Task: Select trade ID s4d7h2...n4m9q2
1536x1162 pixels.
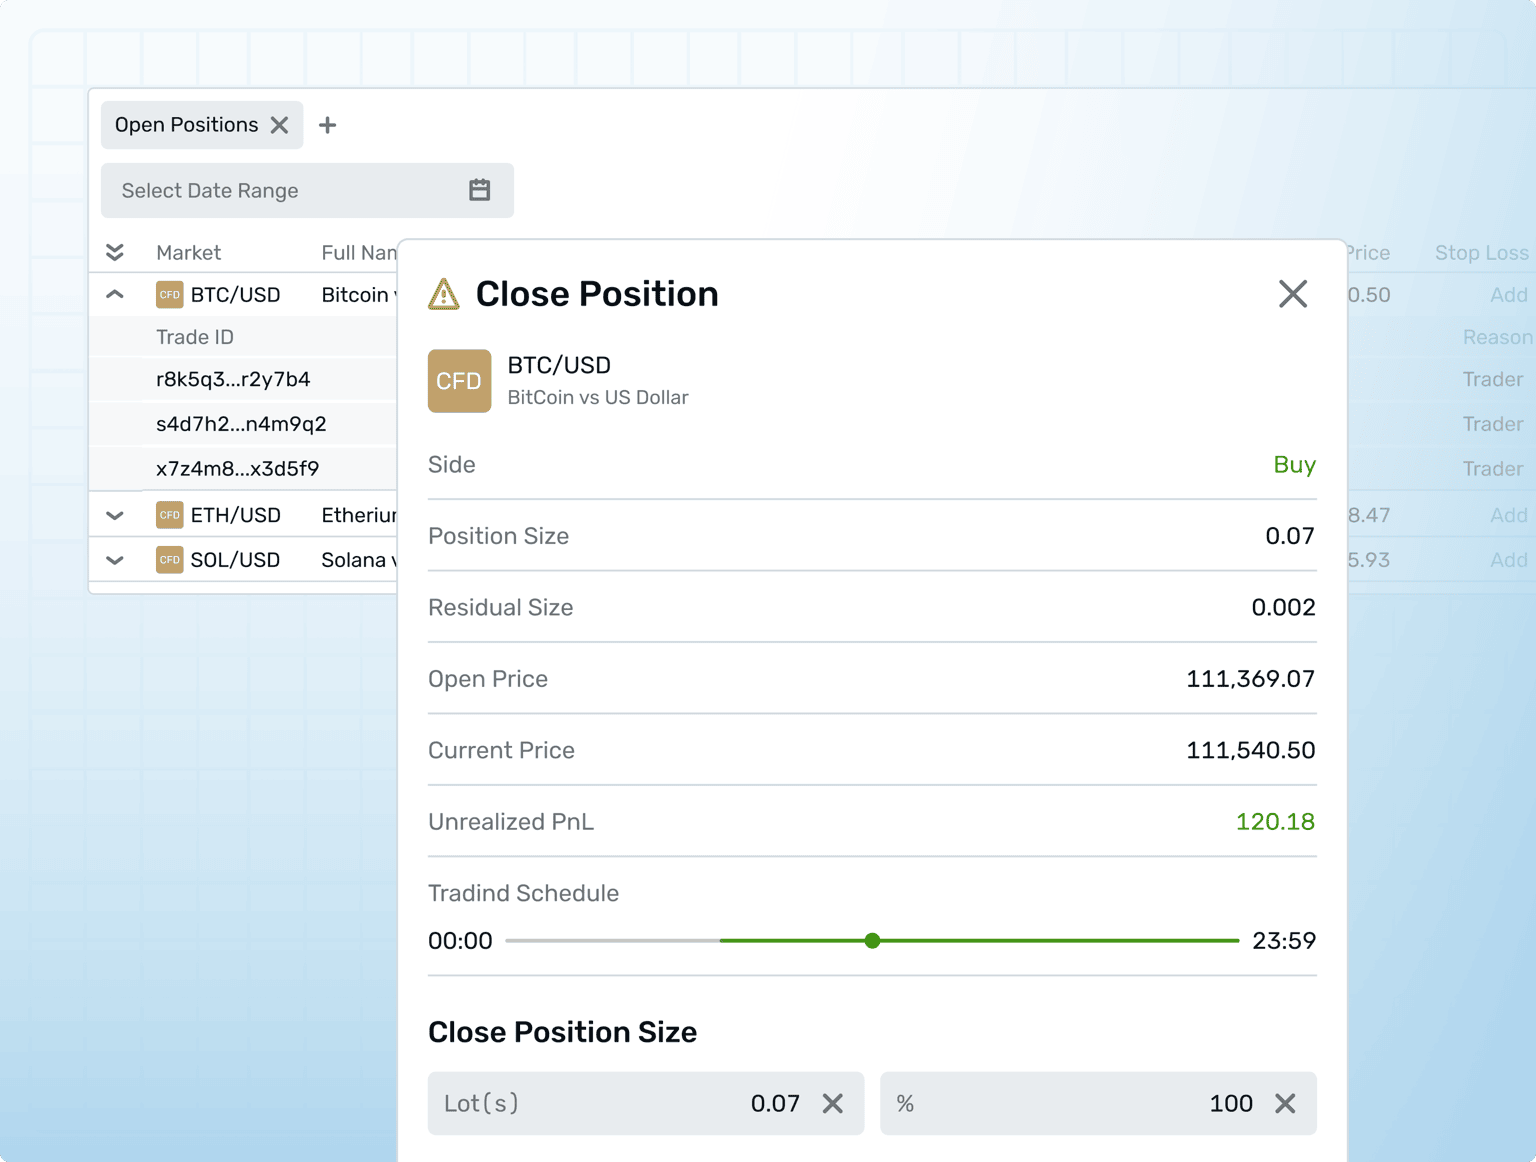Action: pos(241,424)
